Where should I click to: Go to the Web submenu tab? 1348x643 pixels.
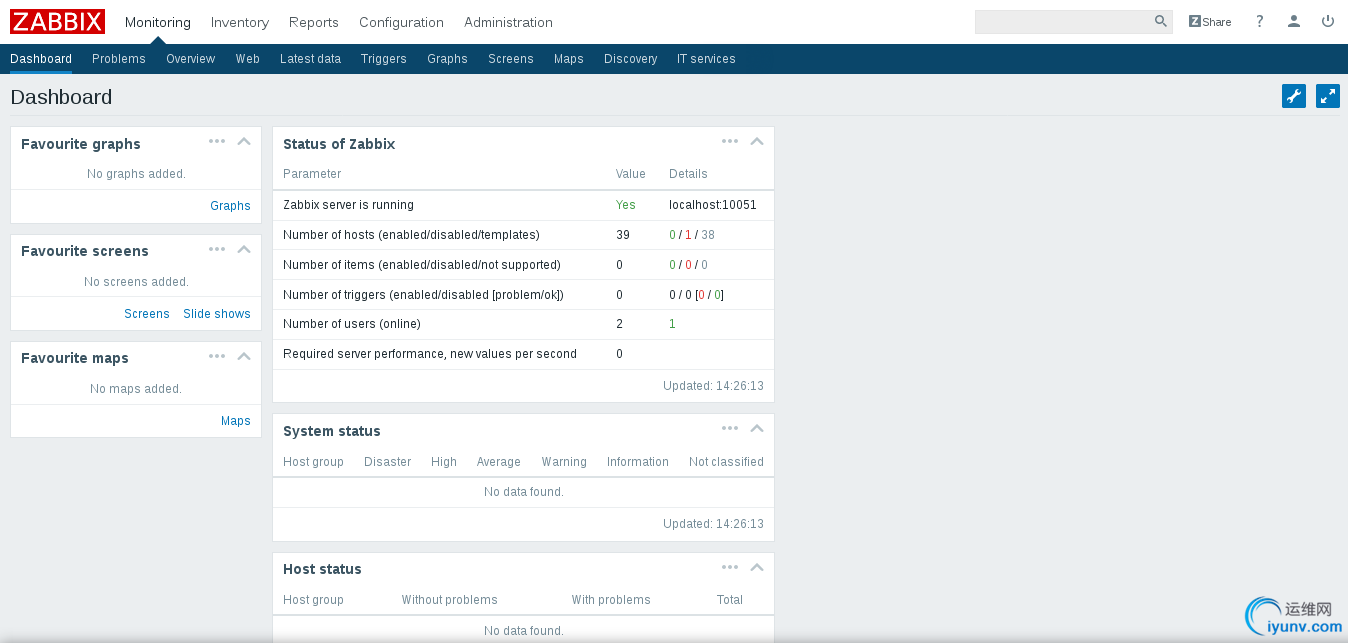pos(248,59)
